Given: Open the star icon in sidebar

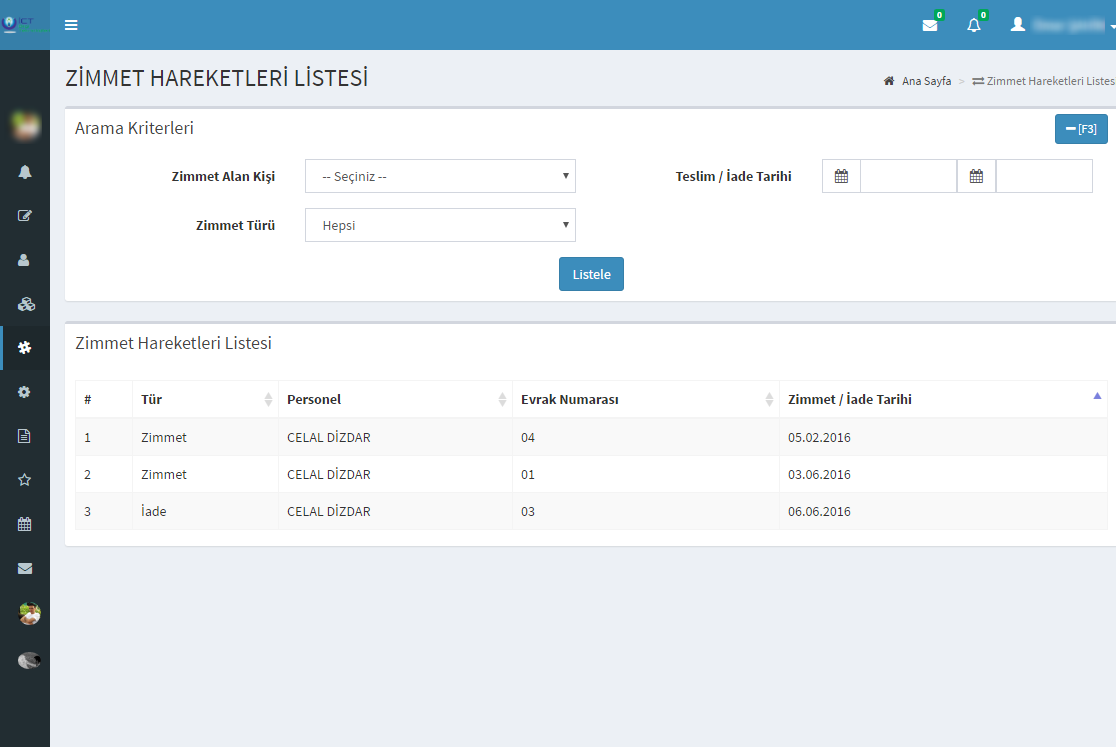Looking at the screenshot, I should coord(25,480).
